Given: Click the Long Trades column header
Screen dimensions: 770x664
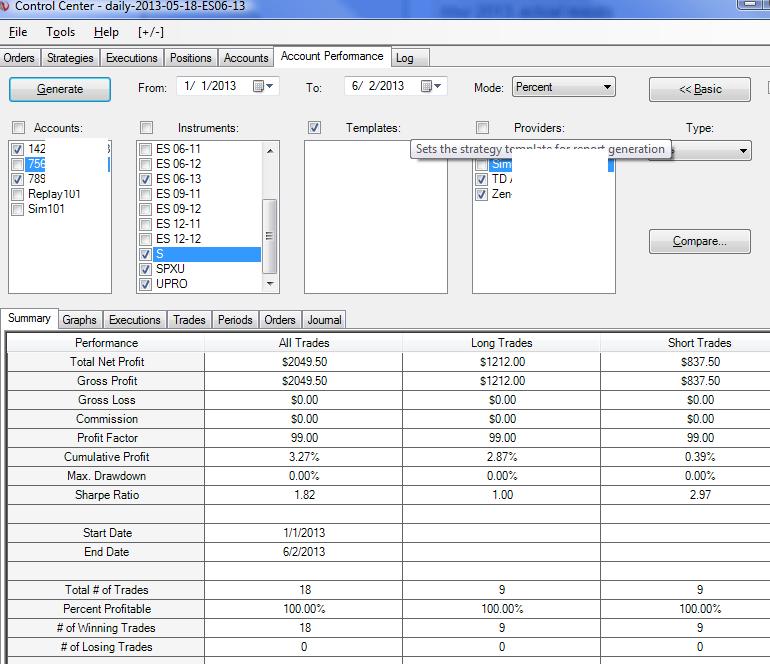Looking at the screenshot, I should point(501,343).
